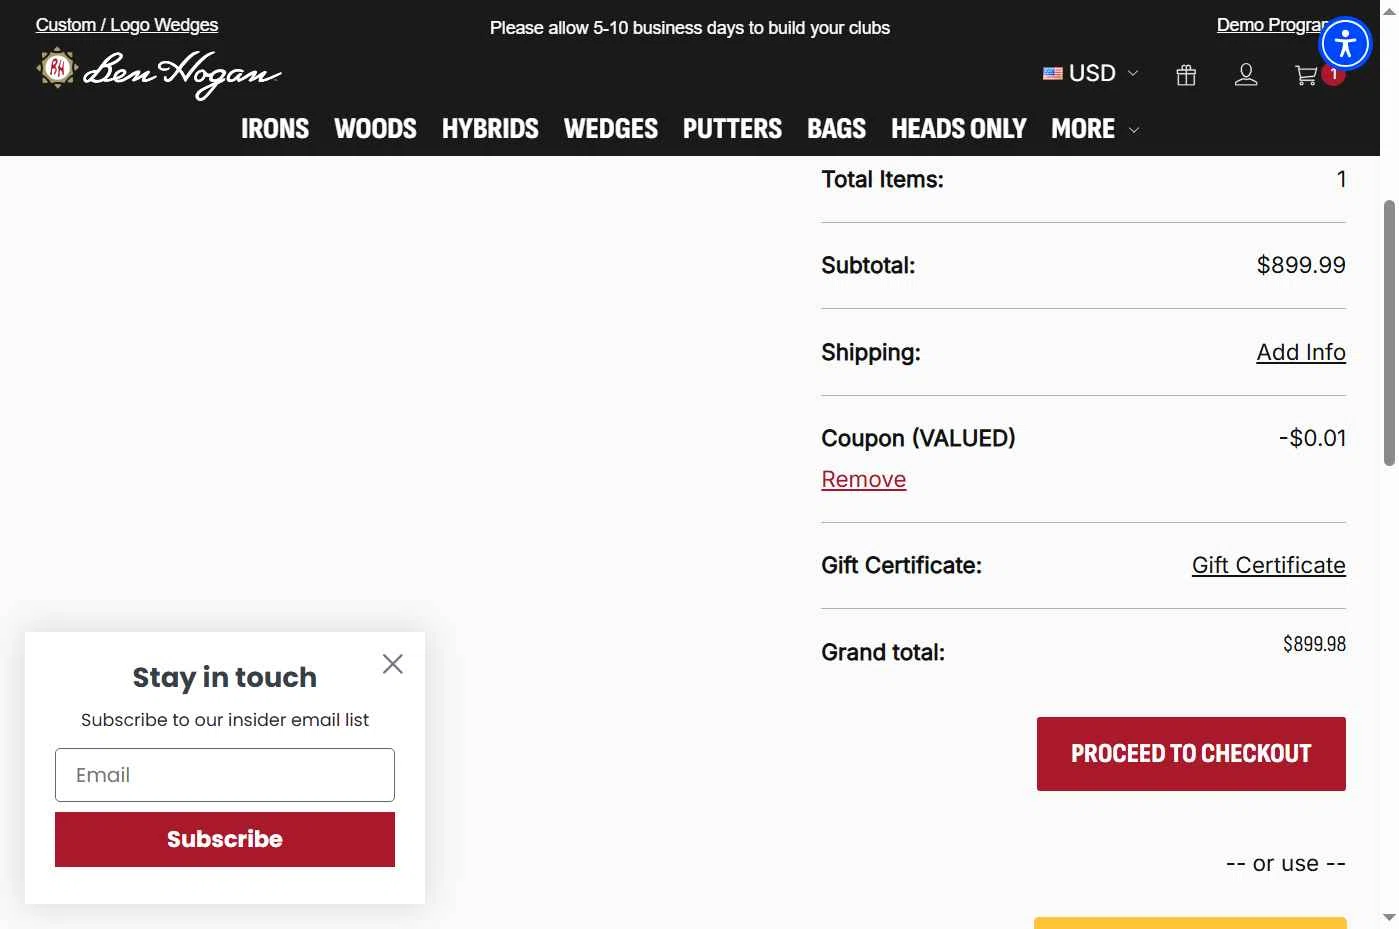Viewport: 1399px width, 929px height.
Task: Open the IRONS menu
Action: [275, 129]
